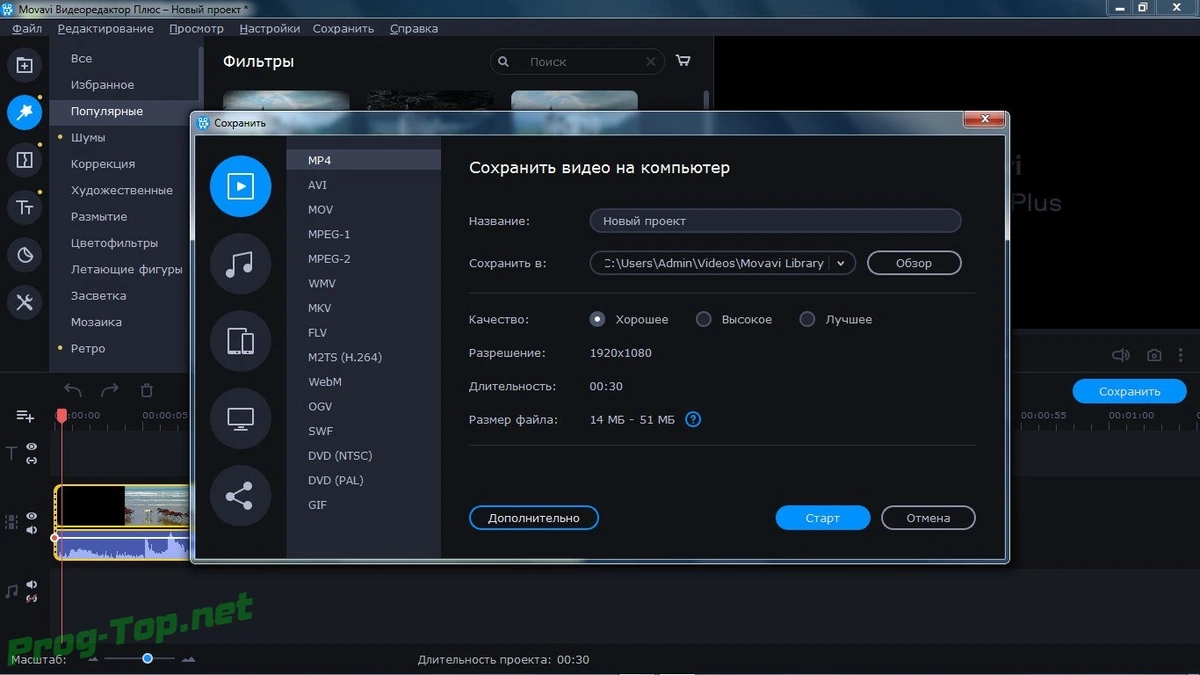Toggle the music track link icon
Screen dimensions: 1200x675
(x=32, y=598)
